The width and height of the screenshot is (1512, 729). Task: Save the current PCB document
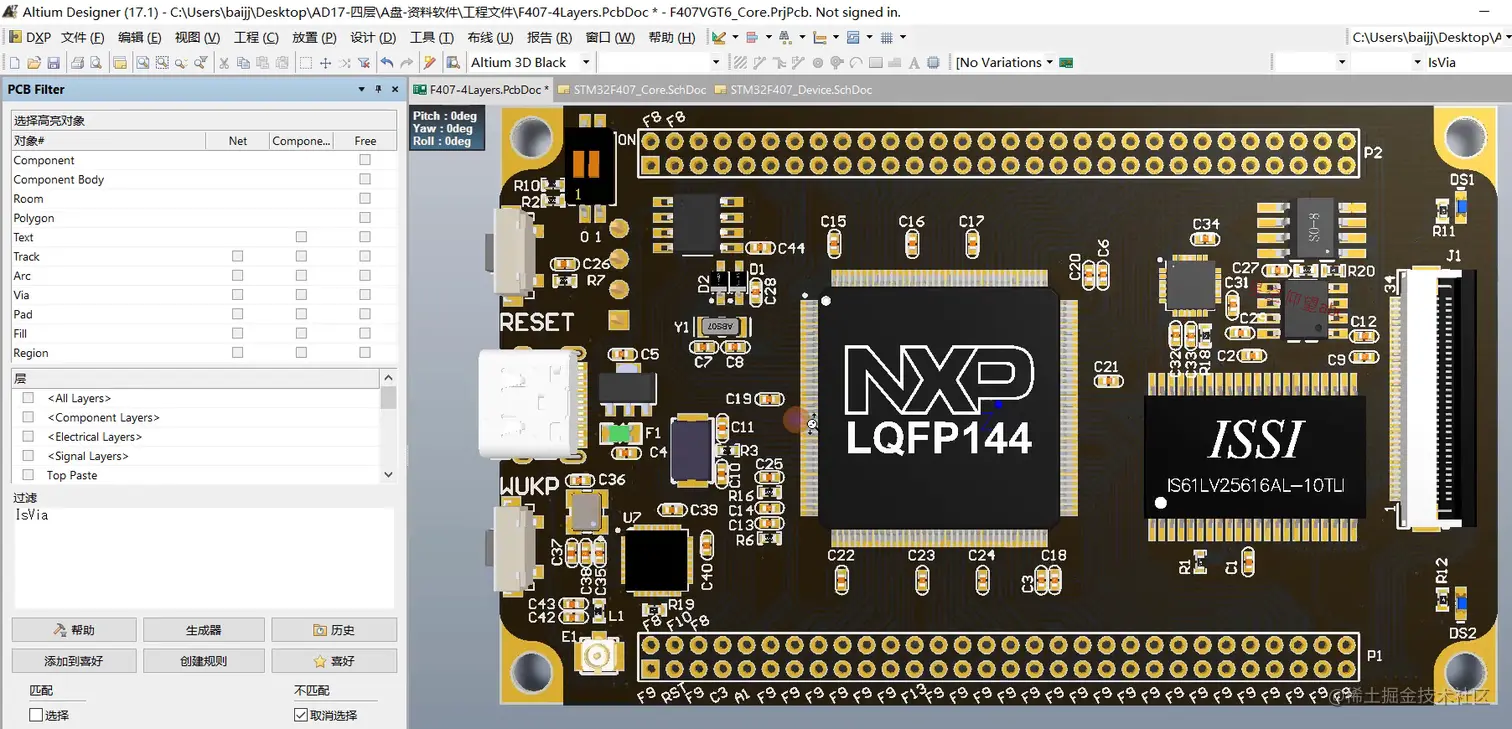click(x=54, y=62)
